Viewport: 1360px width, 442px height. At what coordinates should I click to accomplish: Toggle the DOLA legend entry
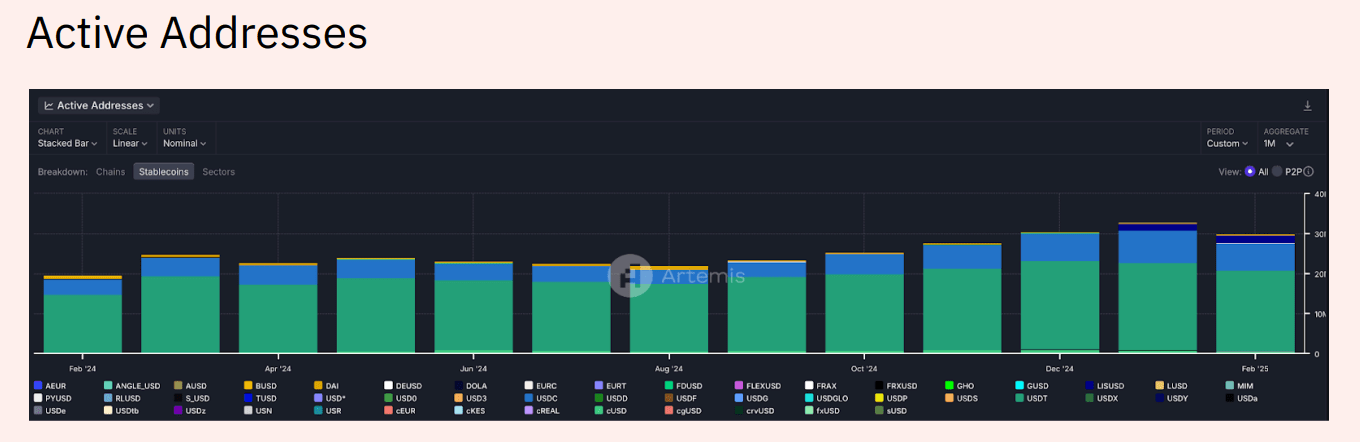tap(470, 385)
